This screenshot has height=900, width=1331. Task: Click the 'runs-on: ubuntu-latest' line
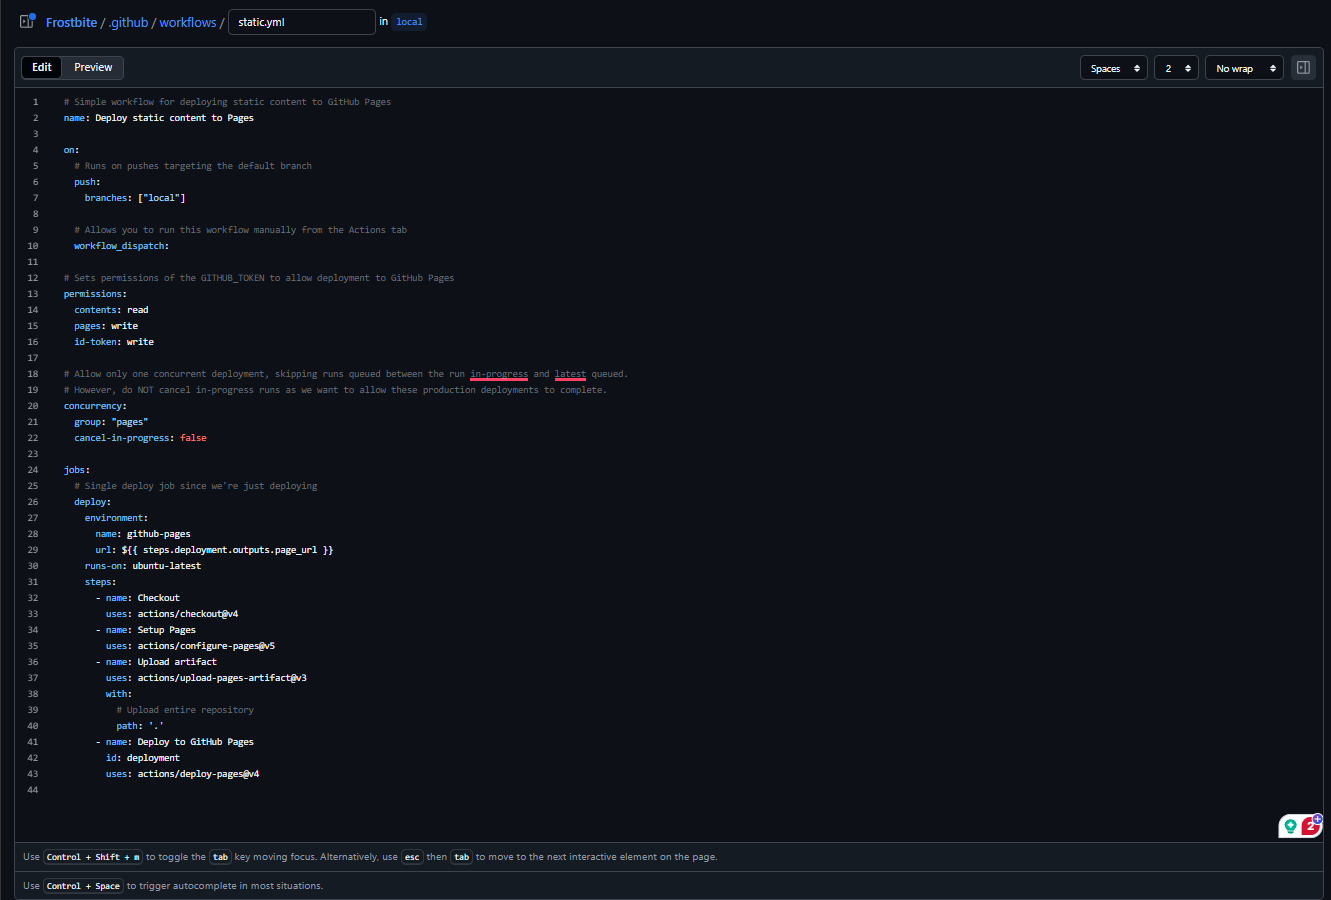click(x=143, y=566)
